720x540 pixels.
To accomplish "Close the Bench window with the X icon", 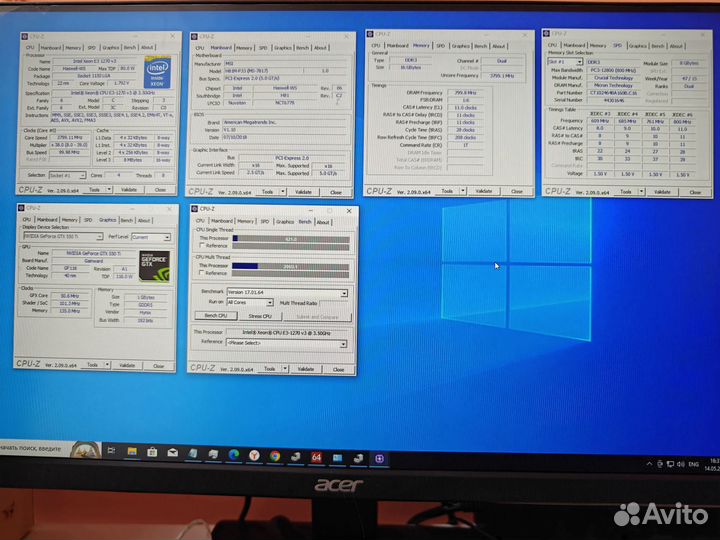I will tap(349, 211).
